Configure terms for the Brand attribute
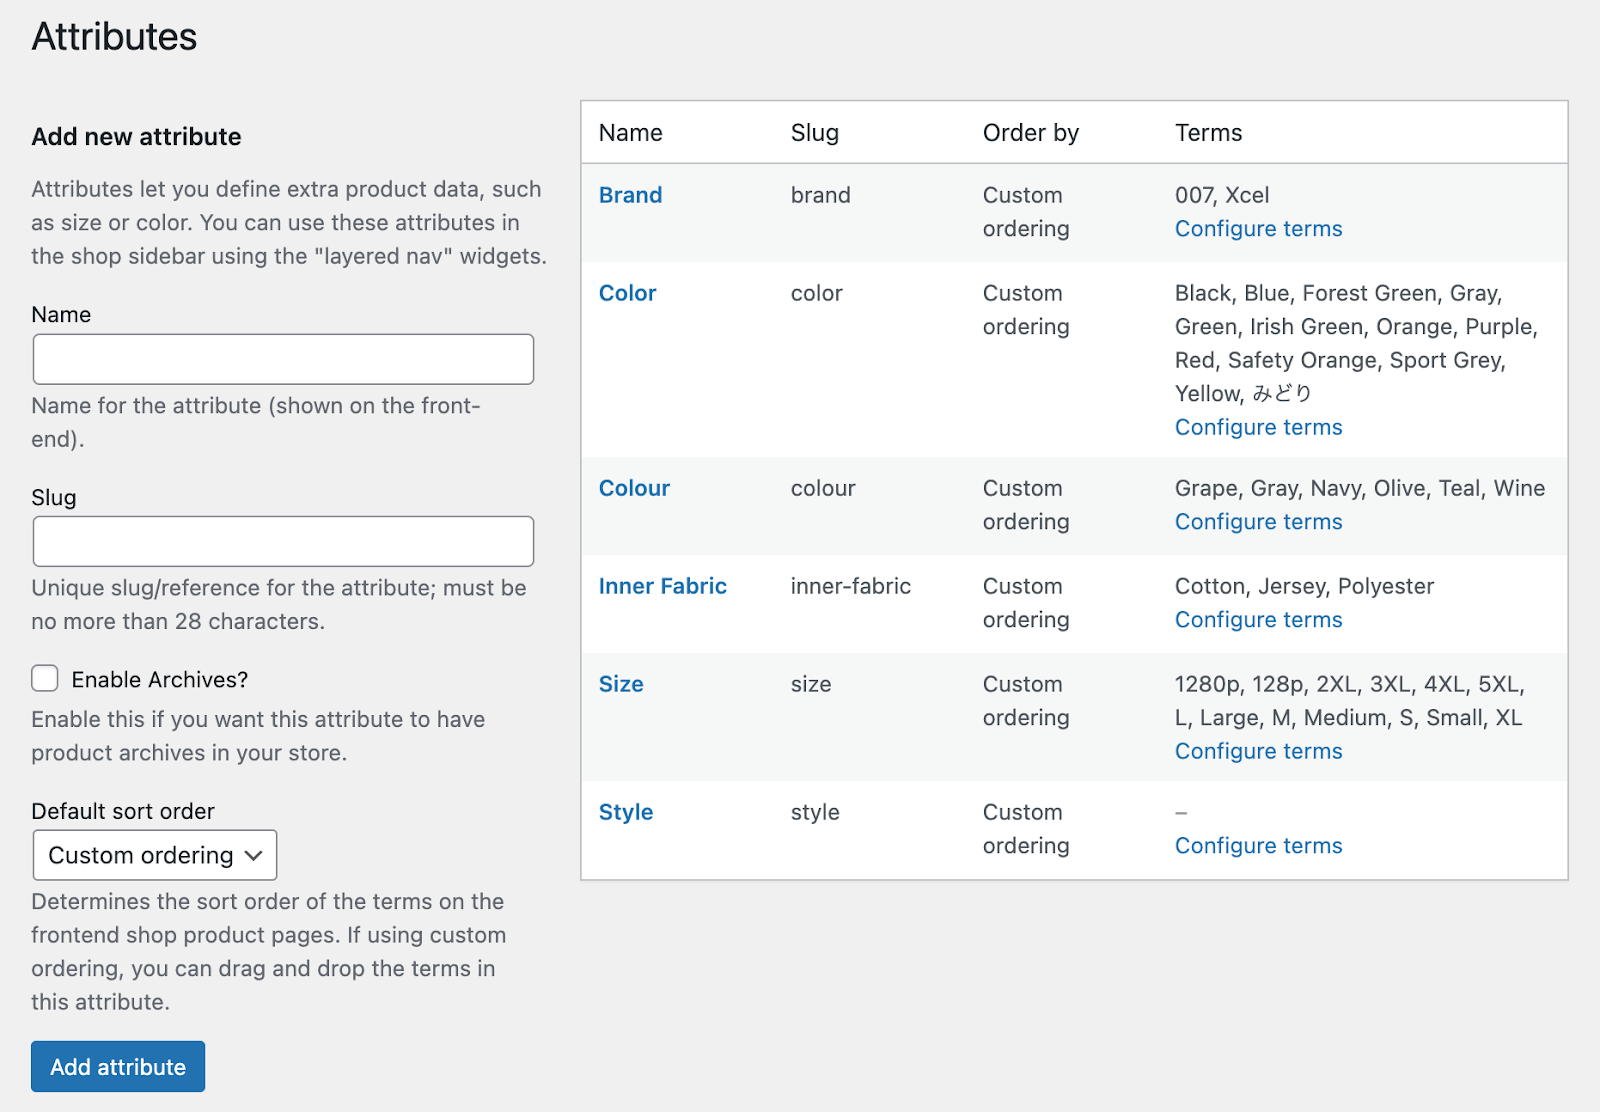Viewport: 1600px width, 1112px height. tap(1258, 229)
